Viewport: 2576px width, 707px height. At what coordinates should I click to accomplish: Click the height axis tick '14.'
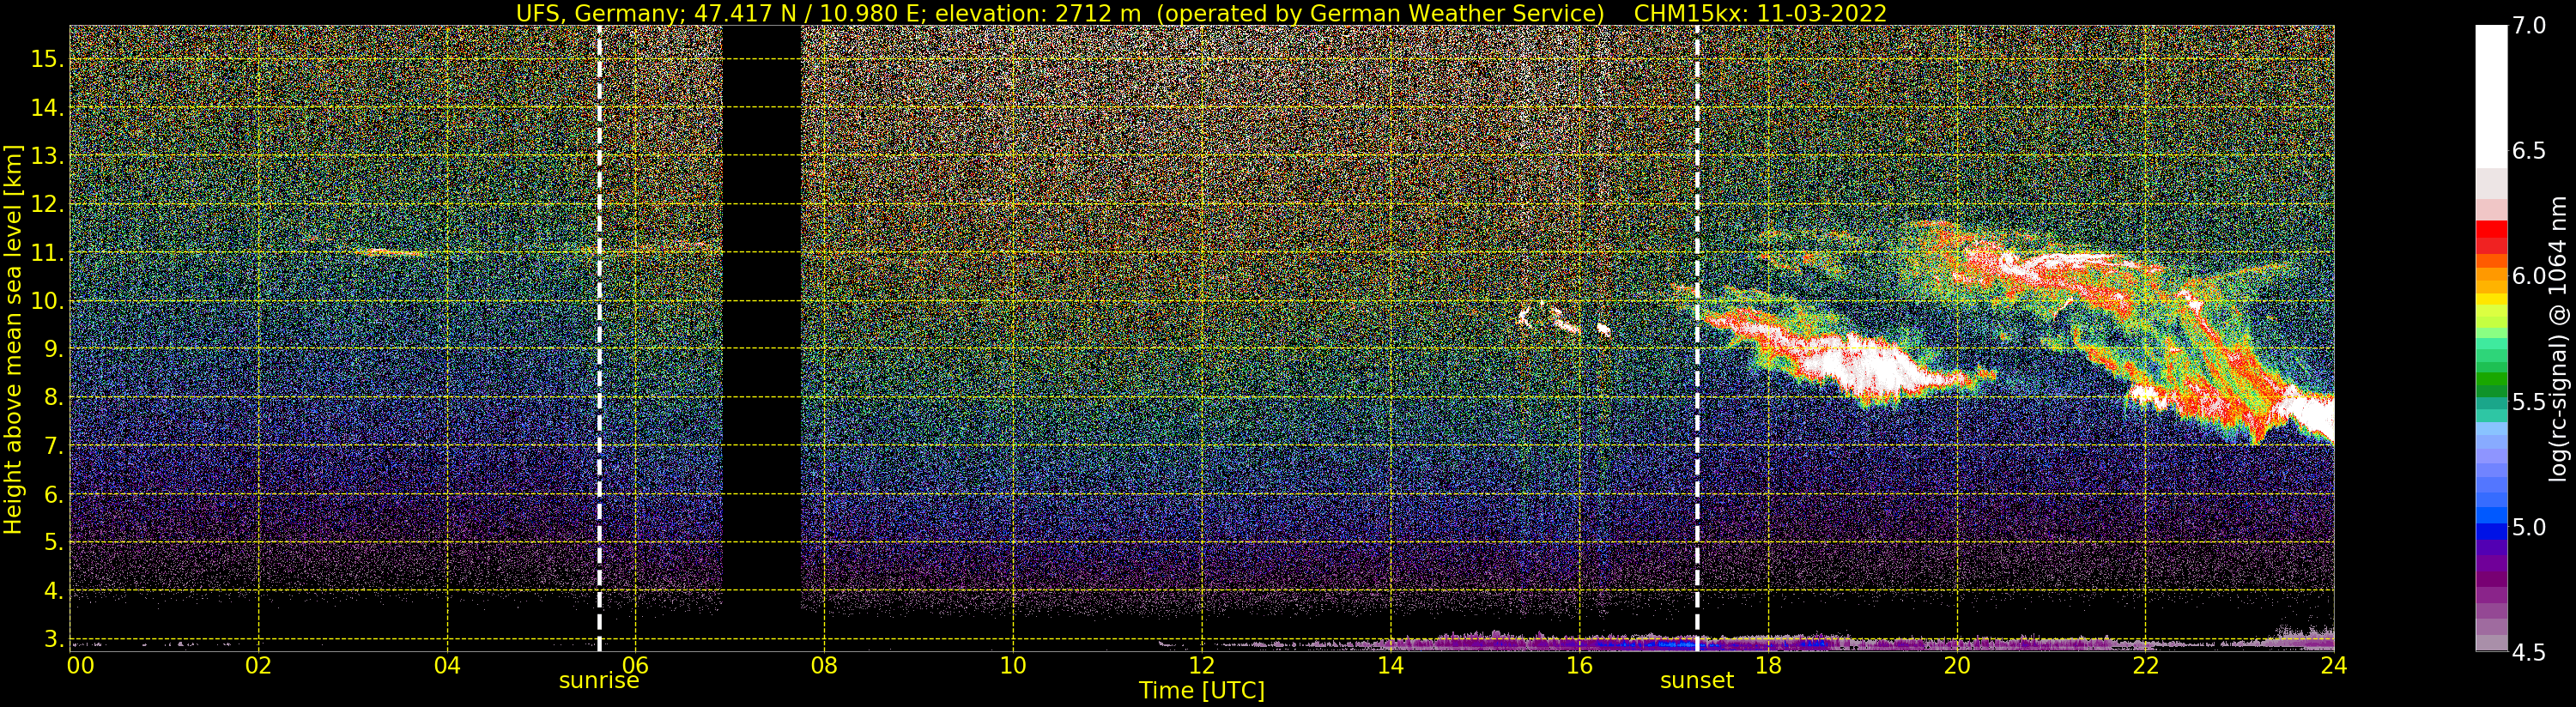[47, 108]
